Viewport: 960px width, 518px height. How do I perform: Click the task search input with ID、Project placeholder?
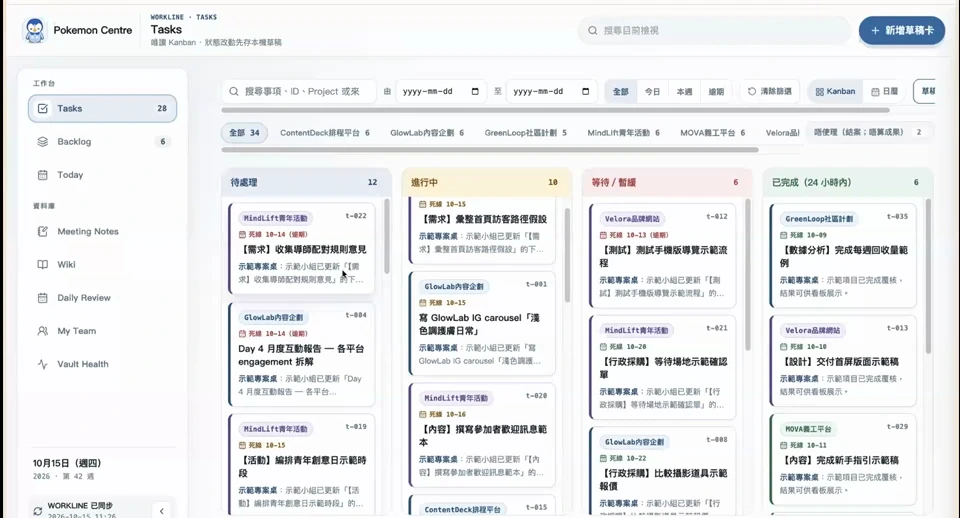pyautogui.click(x=299, y=91)
